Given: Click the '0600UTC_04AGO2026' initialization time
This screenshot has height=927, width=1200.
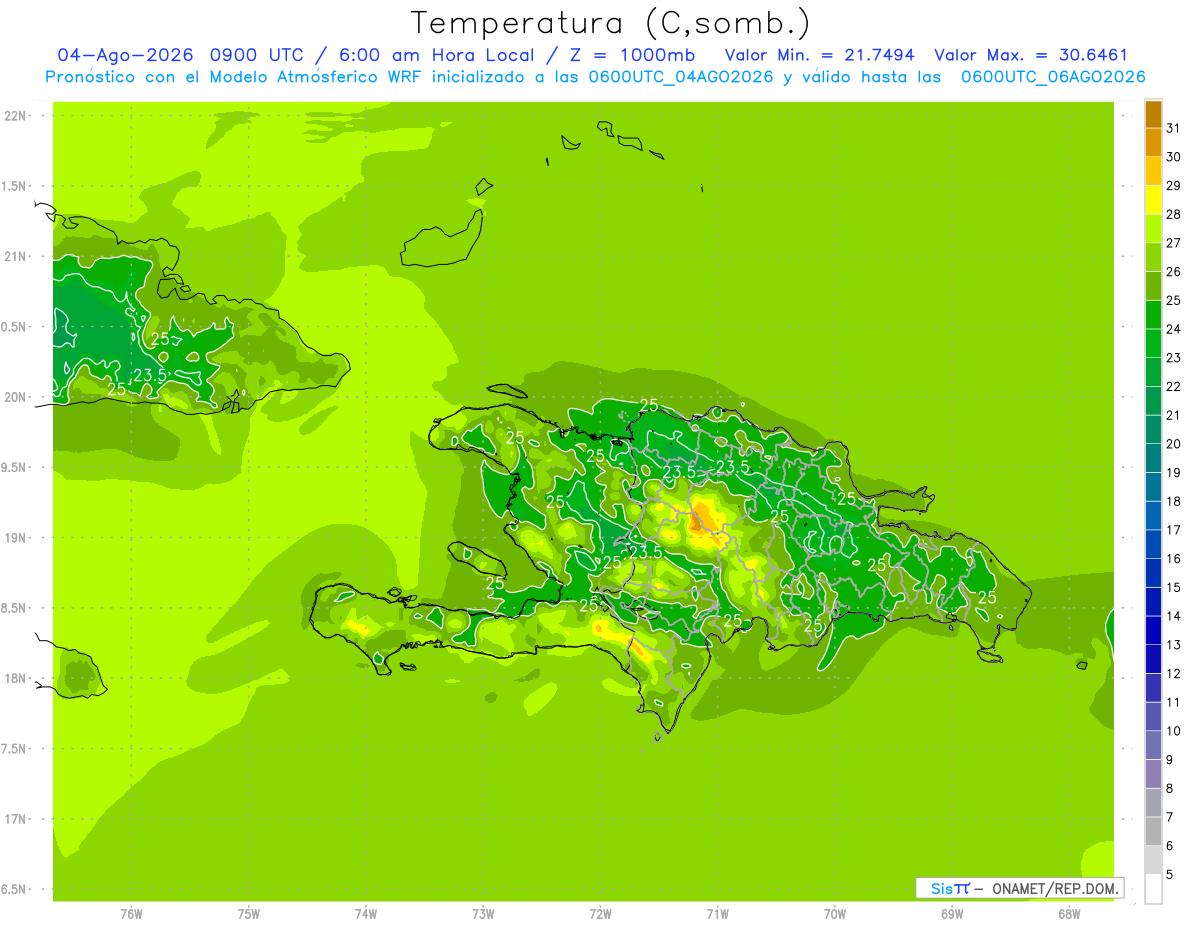Looking at the screenshot, I should coord(680,77).
